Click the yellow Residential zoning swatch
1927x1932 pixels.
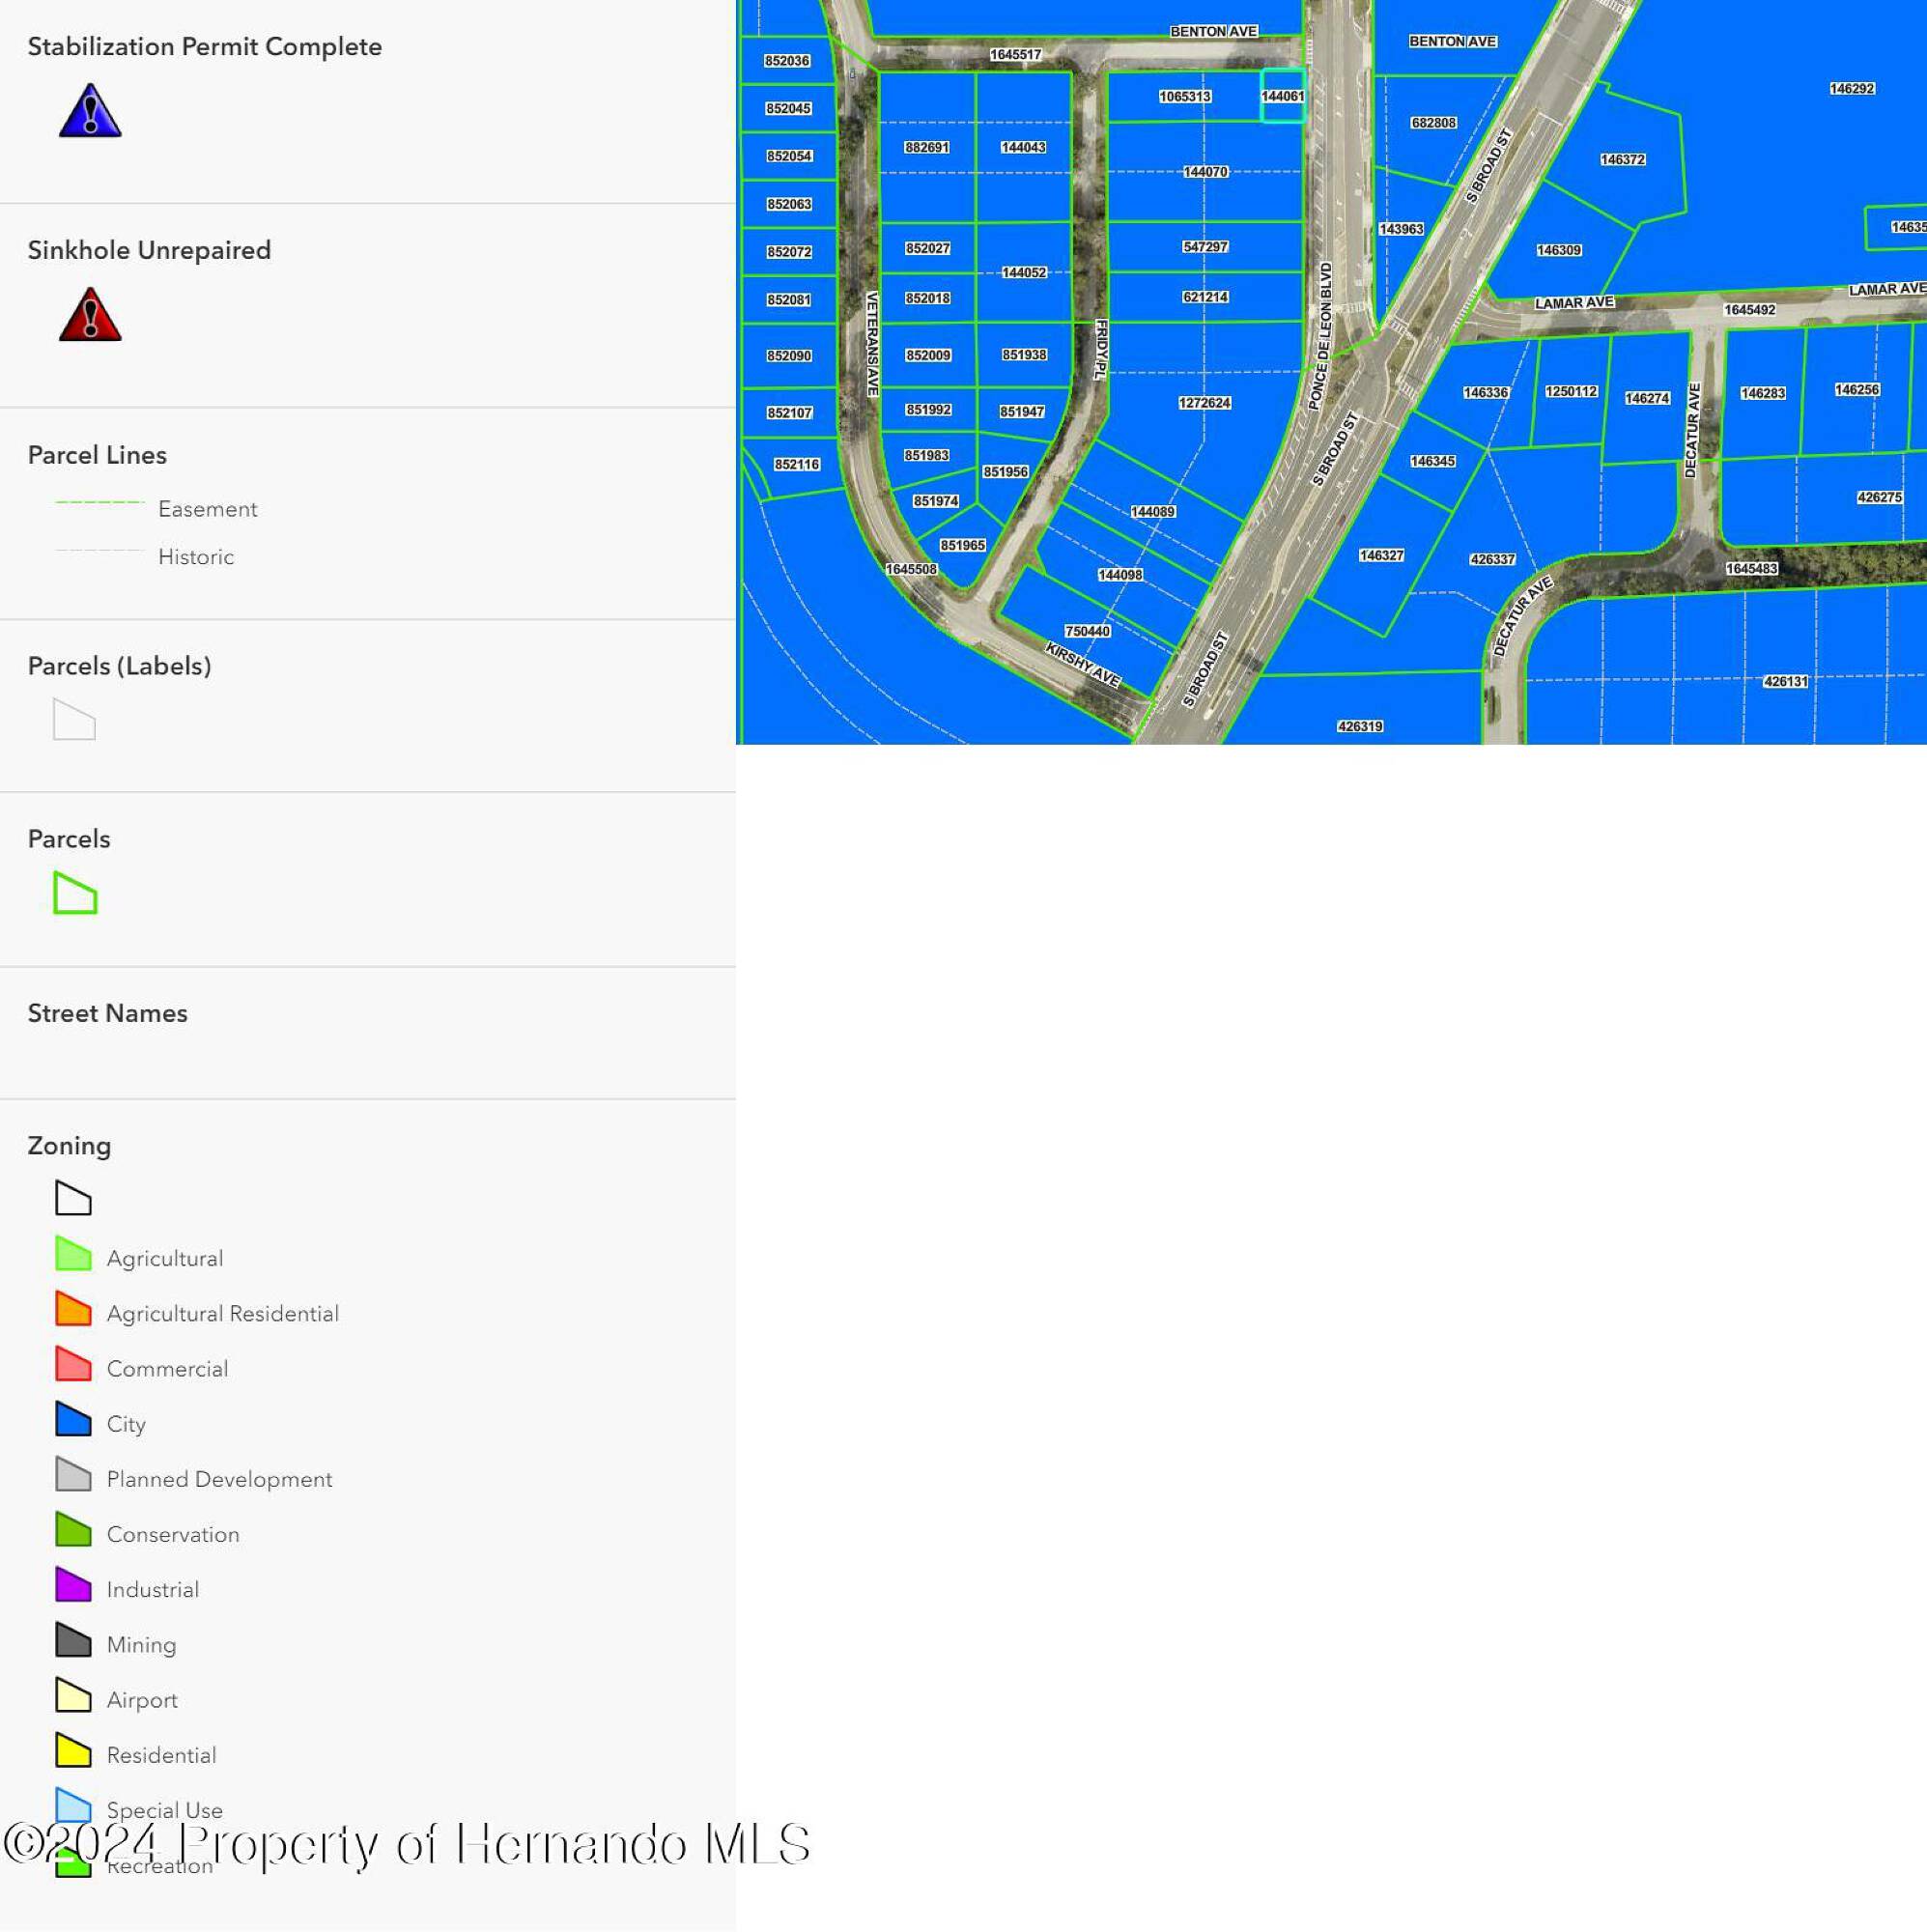coord(73,1750)
